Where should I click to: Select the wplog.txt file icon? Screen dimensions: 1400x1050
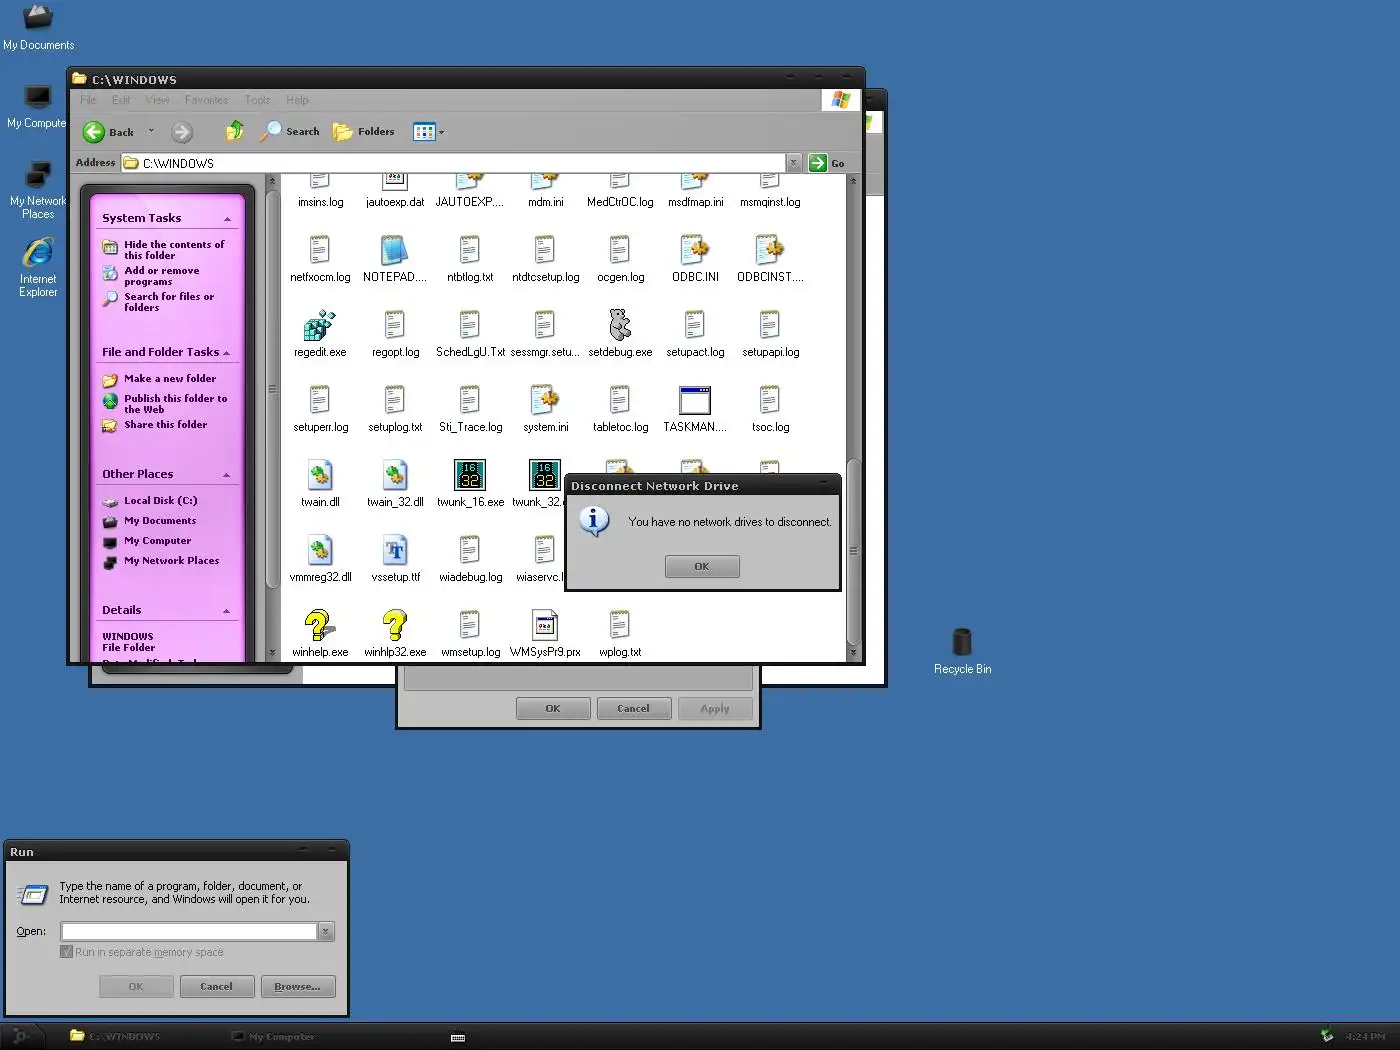pyautogui.click(x=620, y=625)
